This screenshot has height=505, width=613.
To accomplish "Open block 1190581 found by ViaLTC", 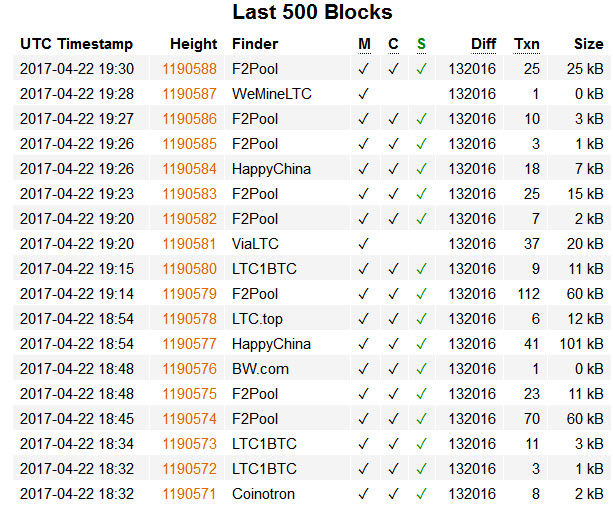I will [x=189, y=244].
